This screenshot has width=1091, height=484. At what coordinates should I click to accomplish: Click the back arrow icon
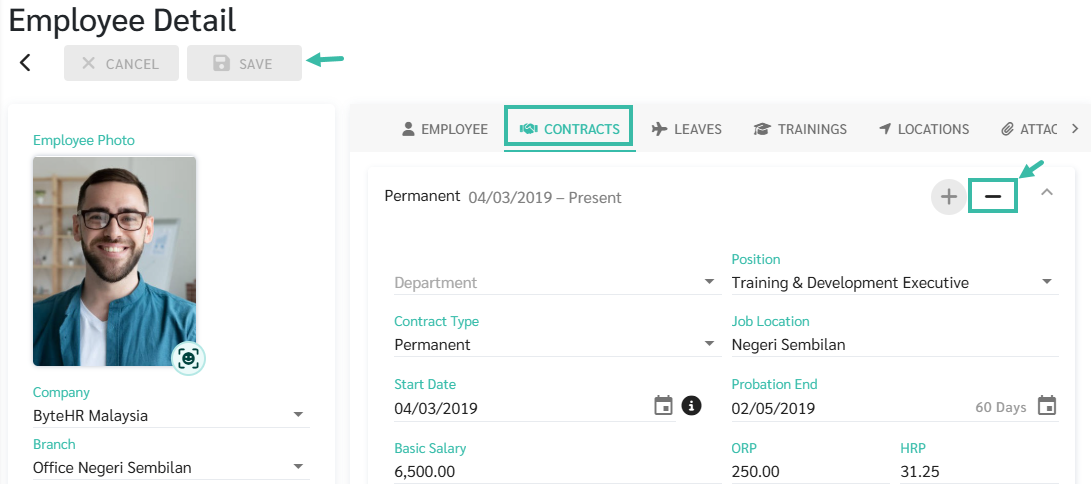coord(25,63)
